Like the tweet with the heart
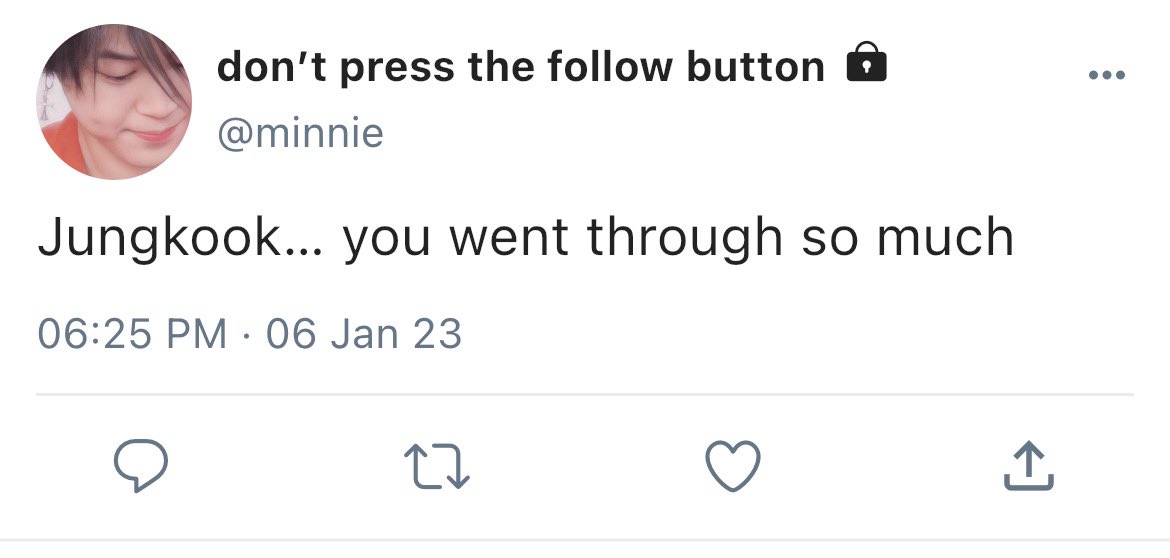The height and width of the screenshot is (558, 1170). click(x=733, y=467)
